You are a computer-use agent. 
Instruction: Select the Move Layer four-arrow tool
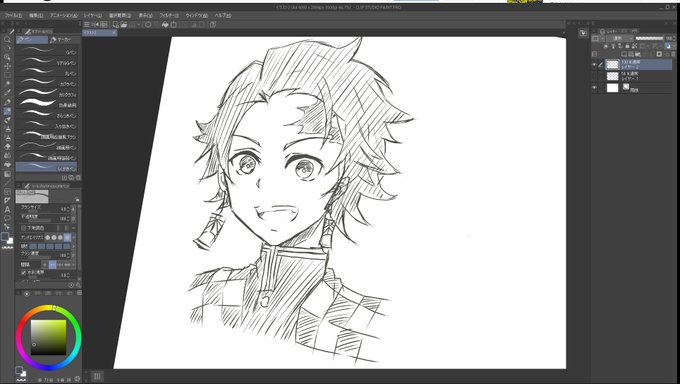7,66
